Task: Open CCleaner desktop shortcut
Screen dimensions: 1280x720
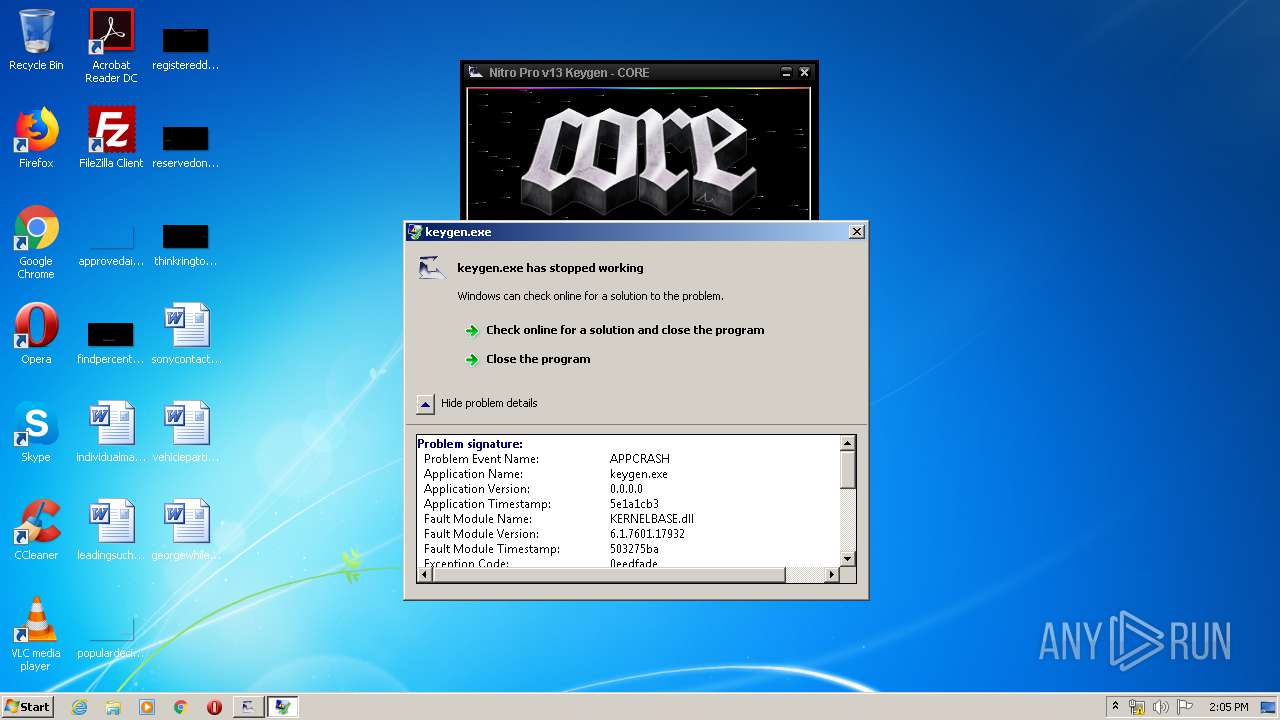Action: 36,530
